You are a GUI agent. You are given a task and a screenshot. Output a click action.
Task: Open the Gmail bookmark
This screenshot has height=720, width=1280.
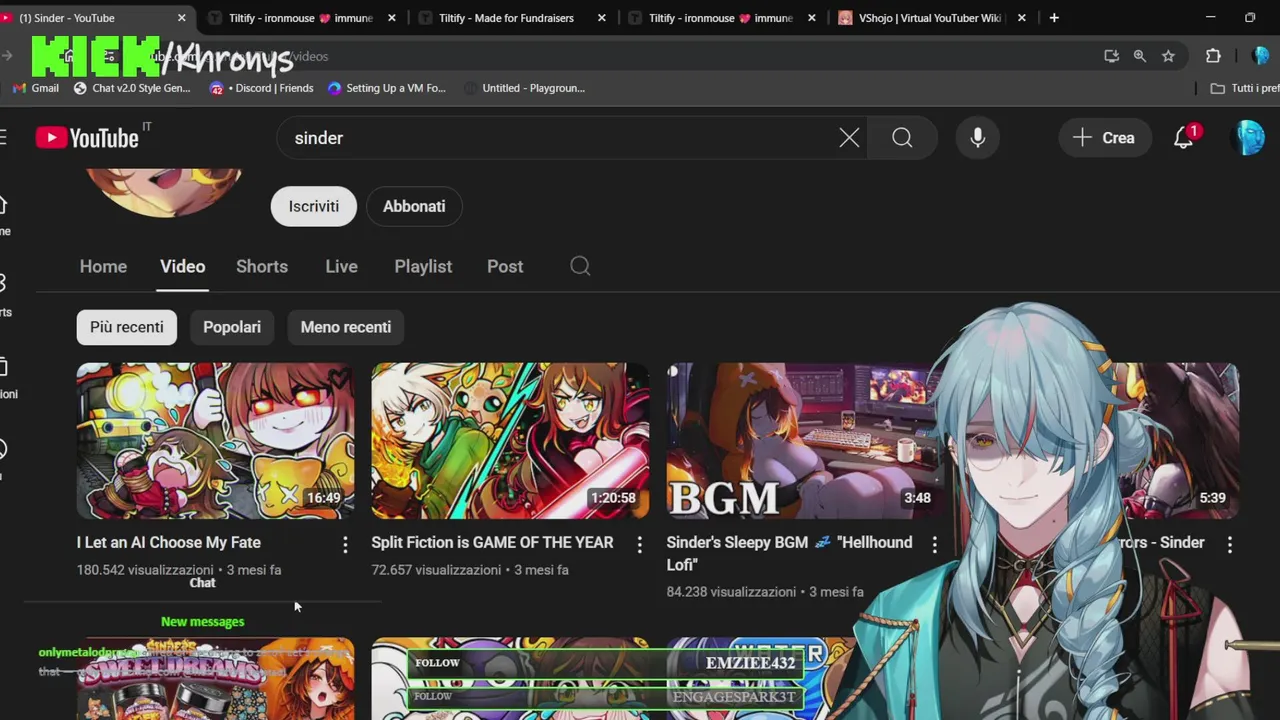pos(35,88)
